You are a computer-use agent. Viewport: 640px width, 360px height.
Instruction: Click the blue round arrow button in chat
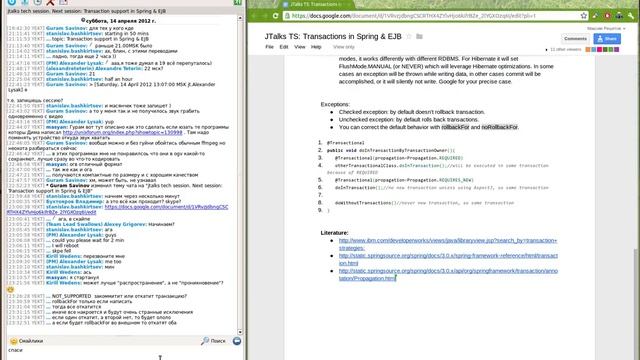(237, 341)
